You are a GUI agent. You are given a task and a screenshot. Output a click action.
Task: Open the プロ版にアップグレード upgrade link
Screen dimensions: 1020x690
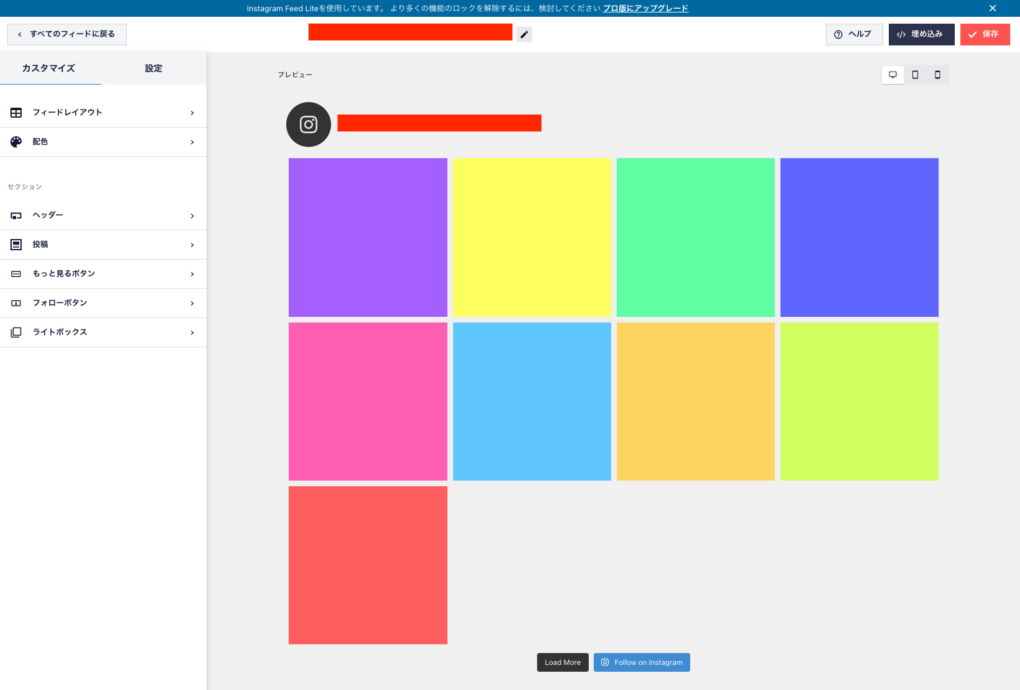click(645, 8)
